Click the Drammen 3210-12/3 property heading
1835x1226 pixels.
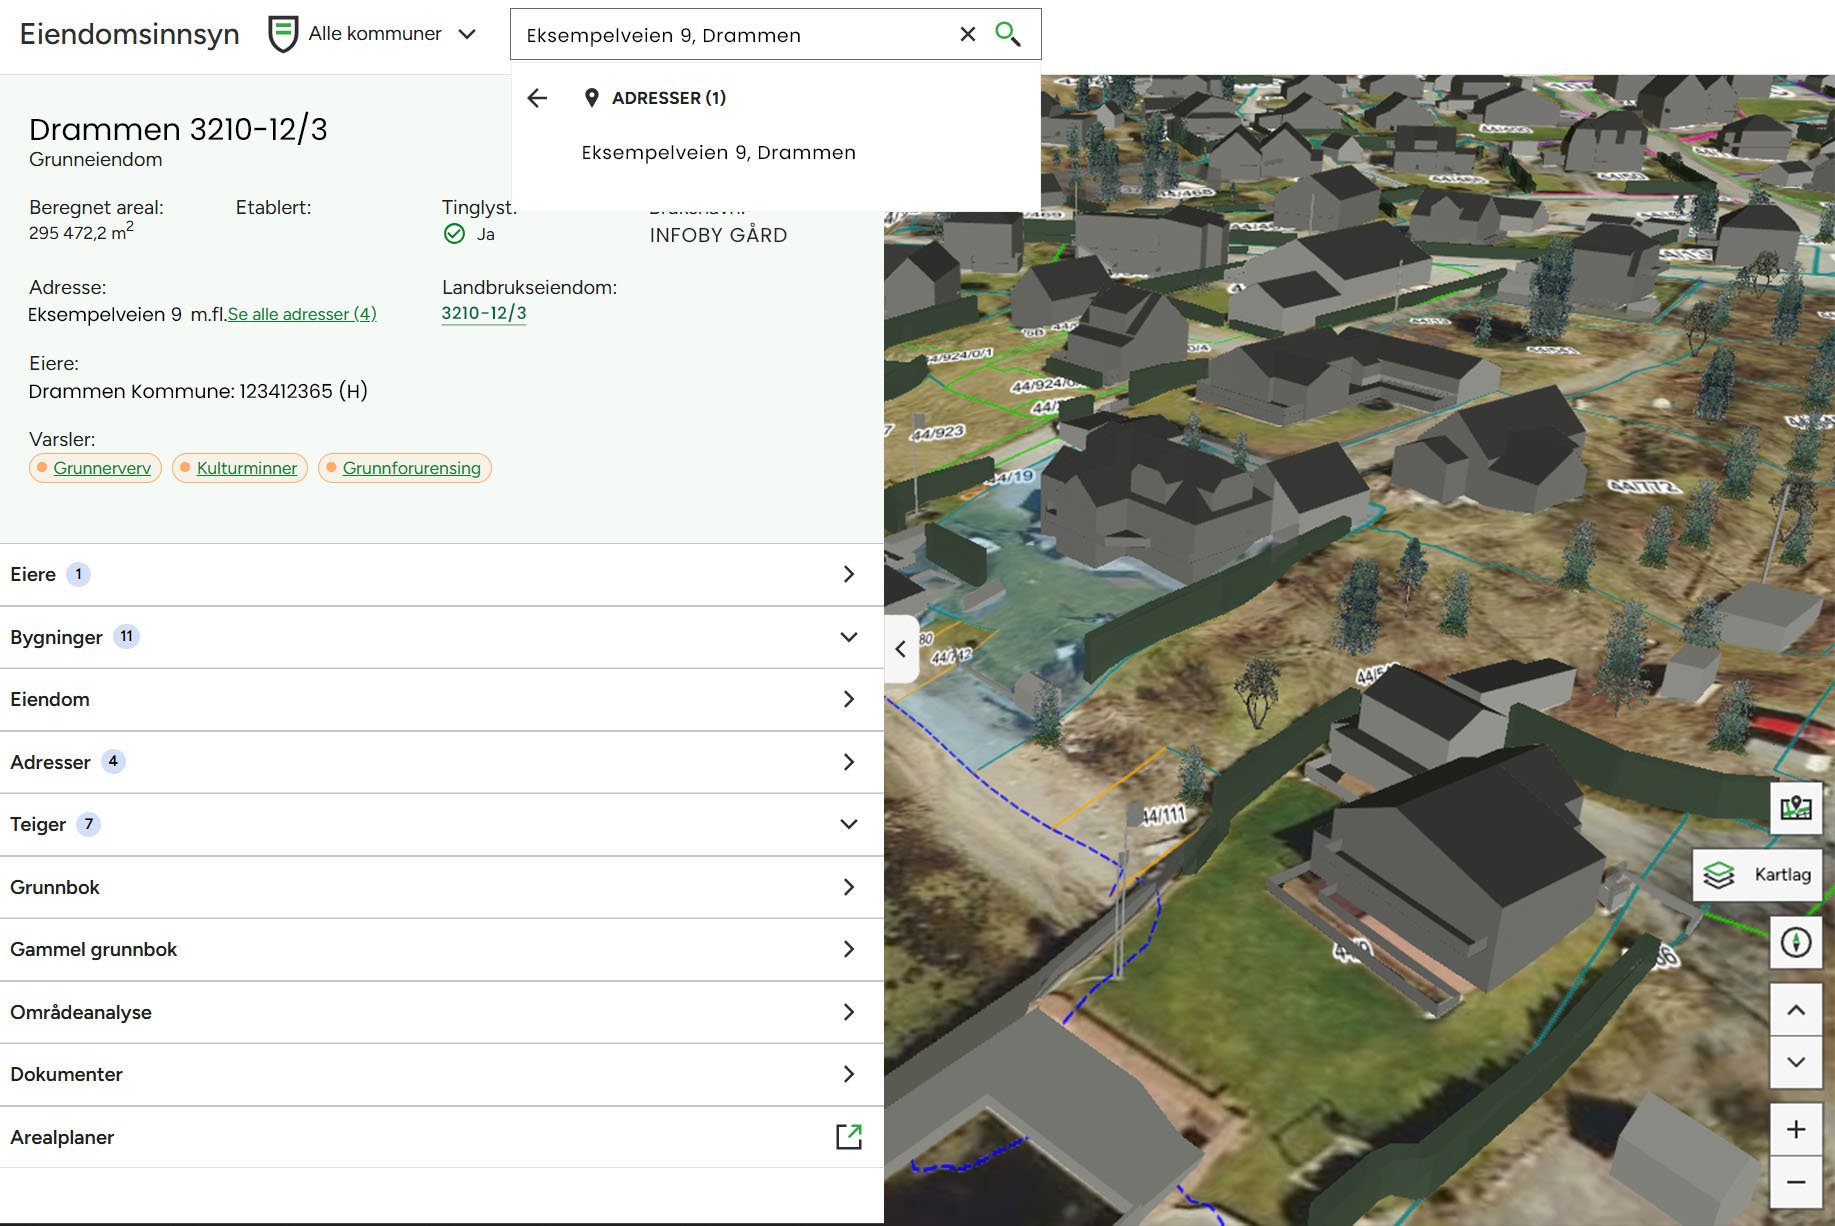coord(178,129)
